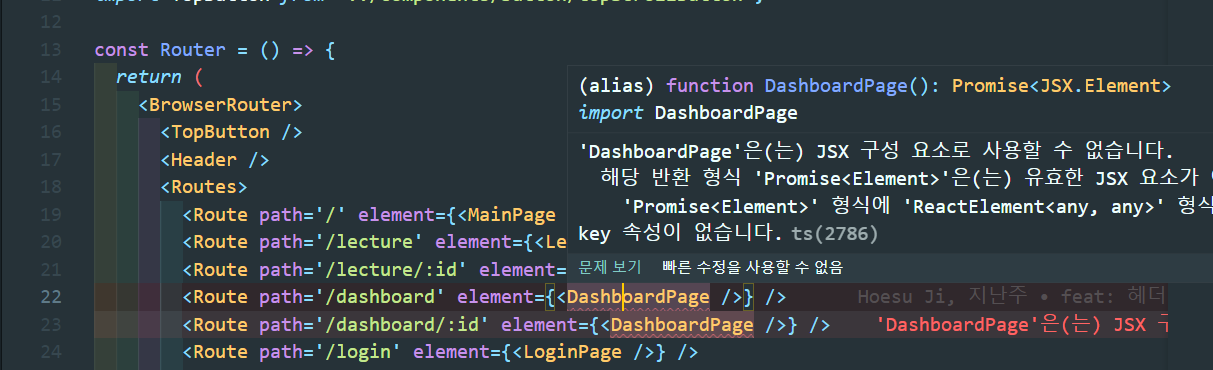
Task: Click the Header tag
Action: (x=215, y=160)
